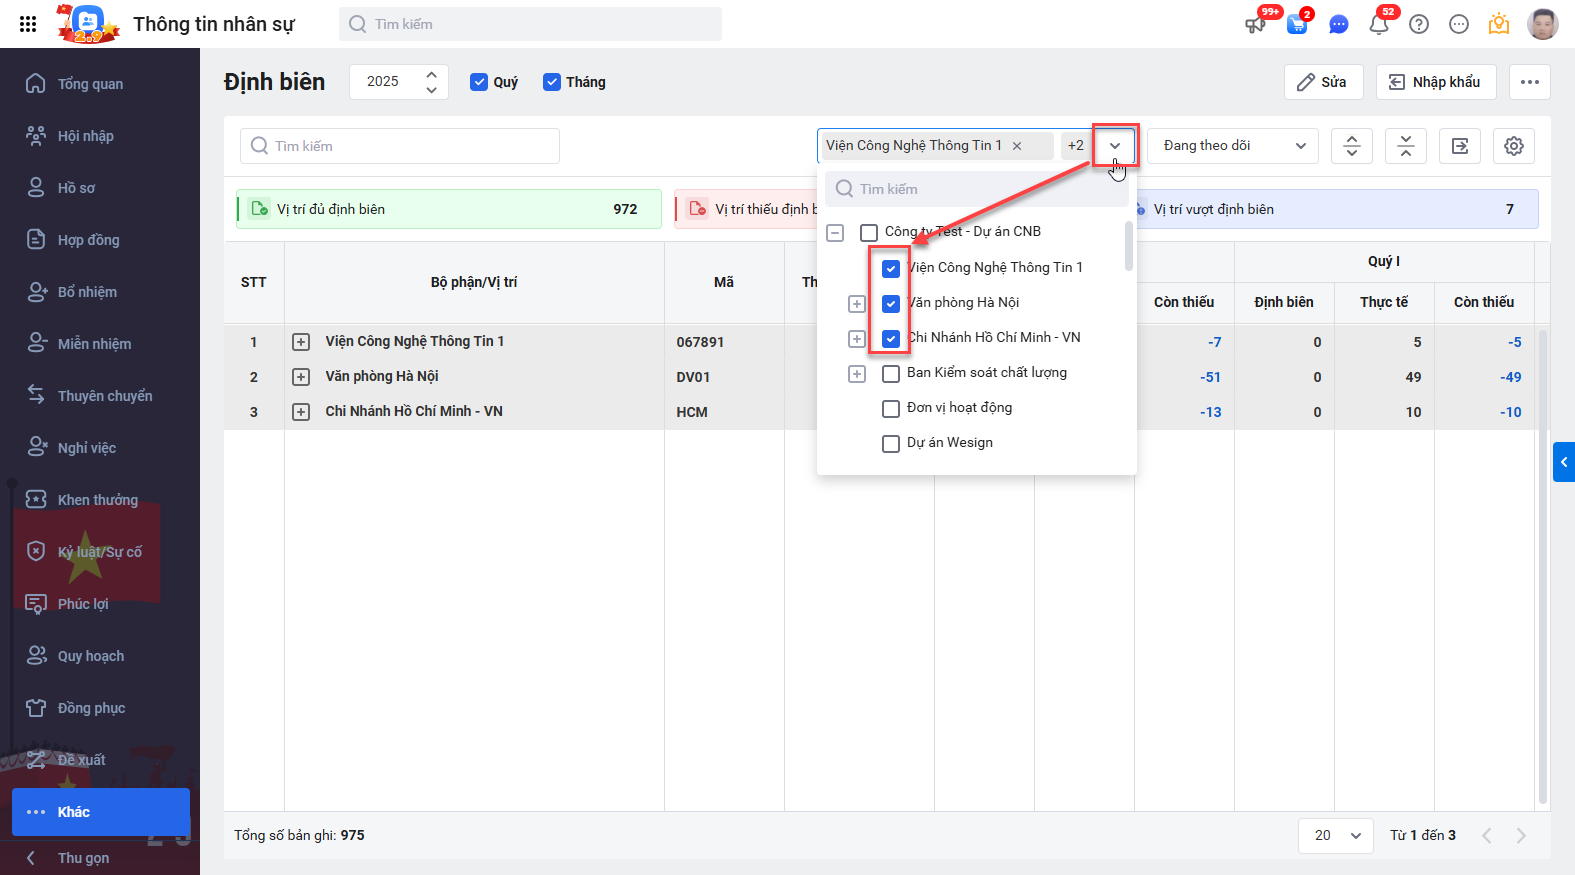Screen dimensions: 1575x875
Task: Open table settings gear icon
Action: tap(1514, 146)
